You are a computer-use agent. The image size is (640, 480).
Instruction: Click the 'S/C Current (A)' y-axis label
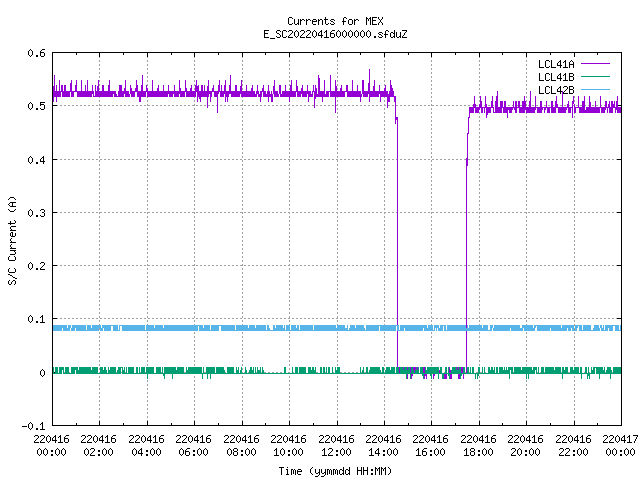click(13, 240)
